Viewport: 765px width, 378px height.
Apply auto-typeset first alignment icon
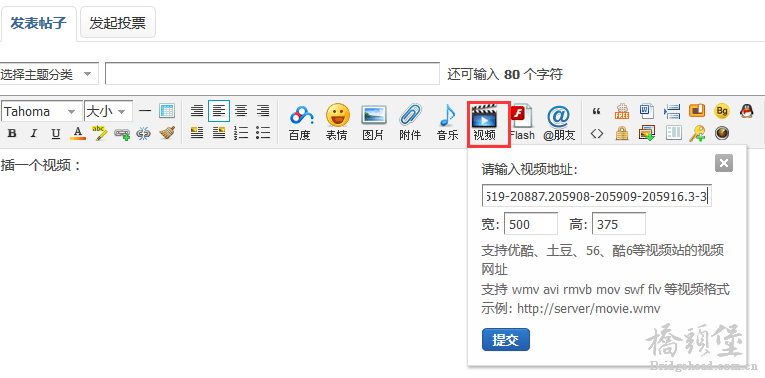pos(197,111)
